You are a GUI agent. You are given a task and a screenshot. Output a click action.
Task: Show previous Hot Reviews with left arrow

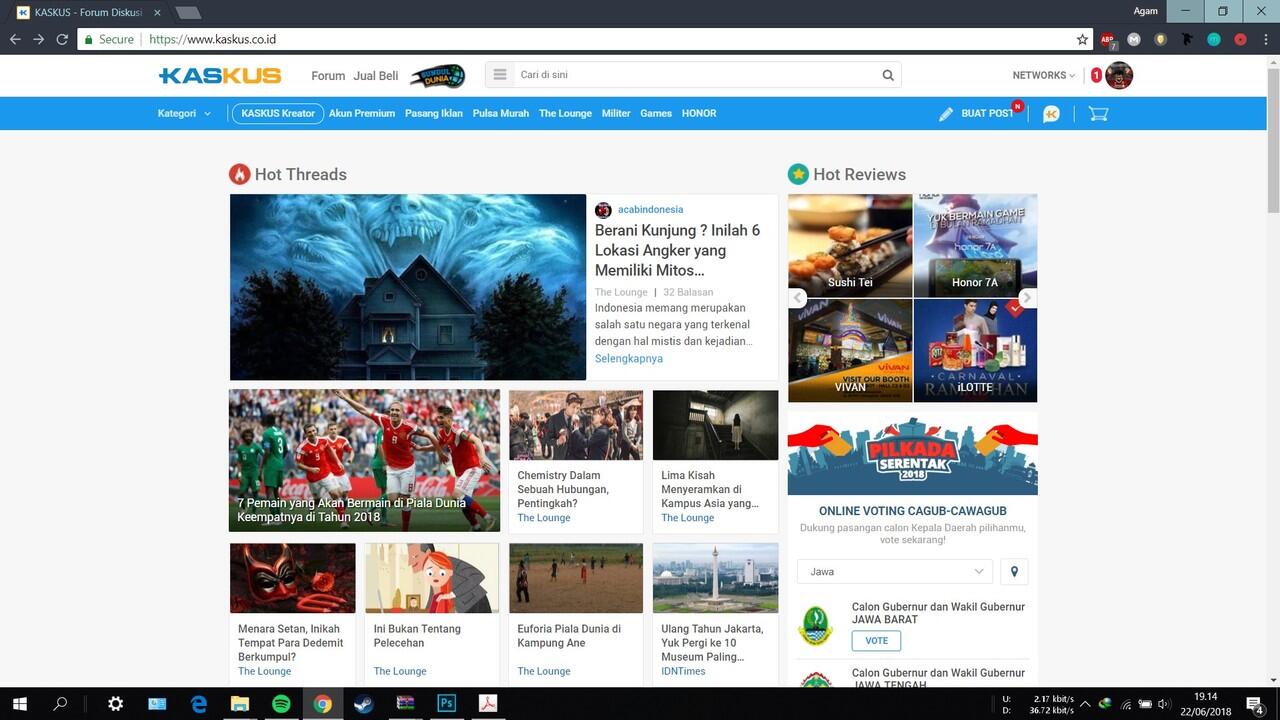click(x=798, y=298)
